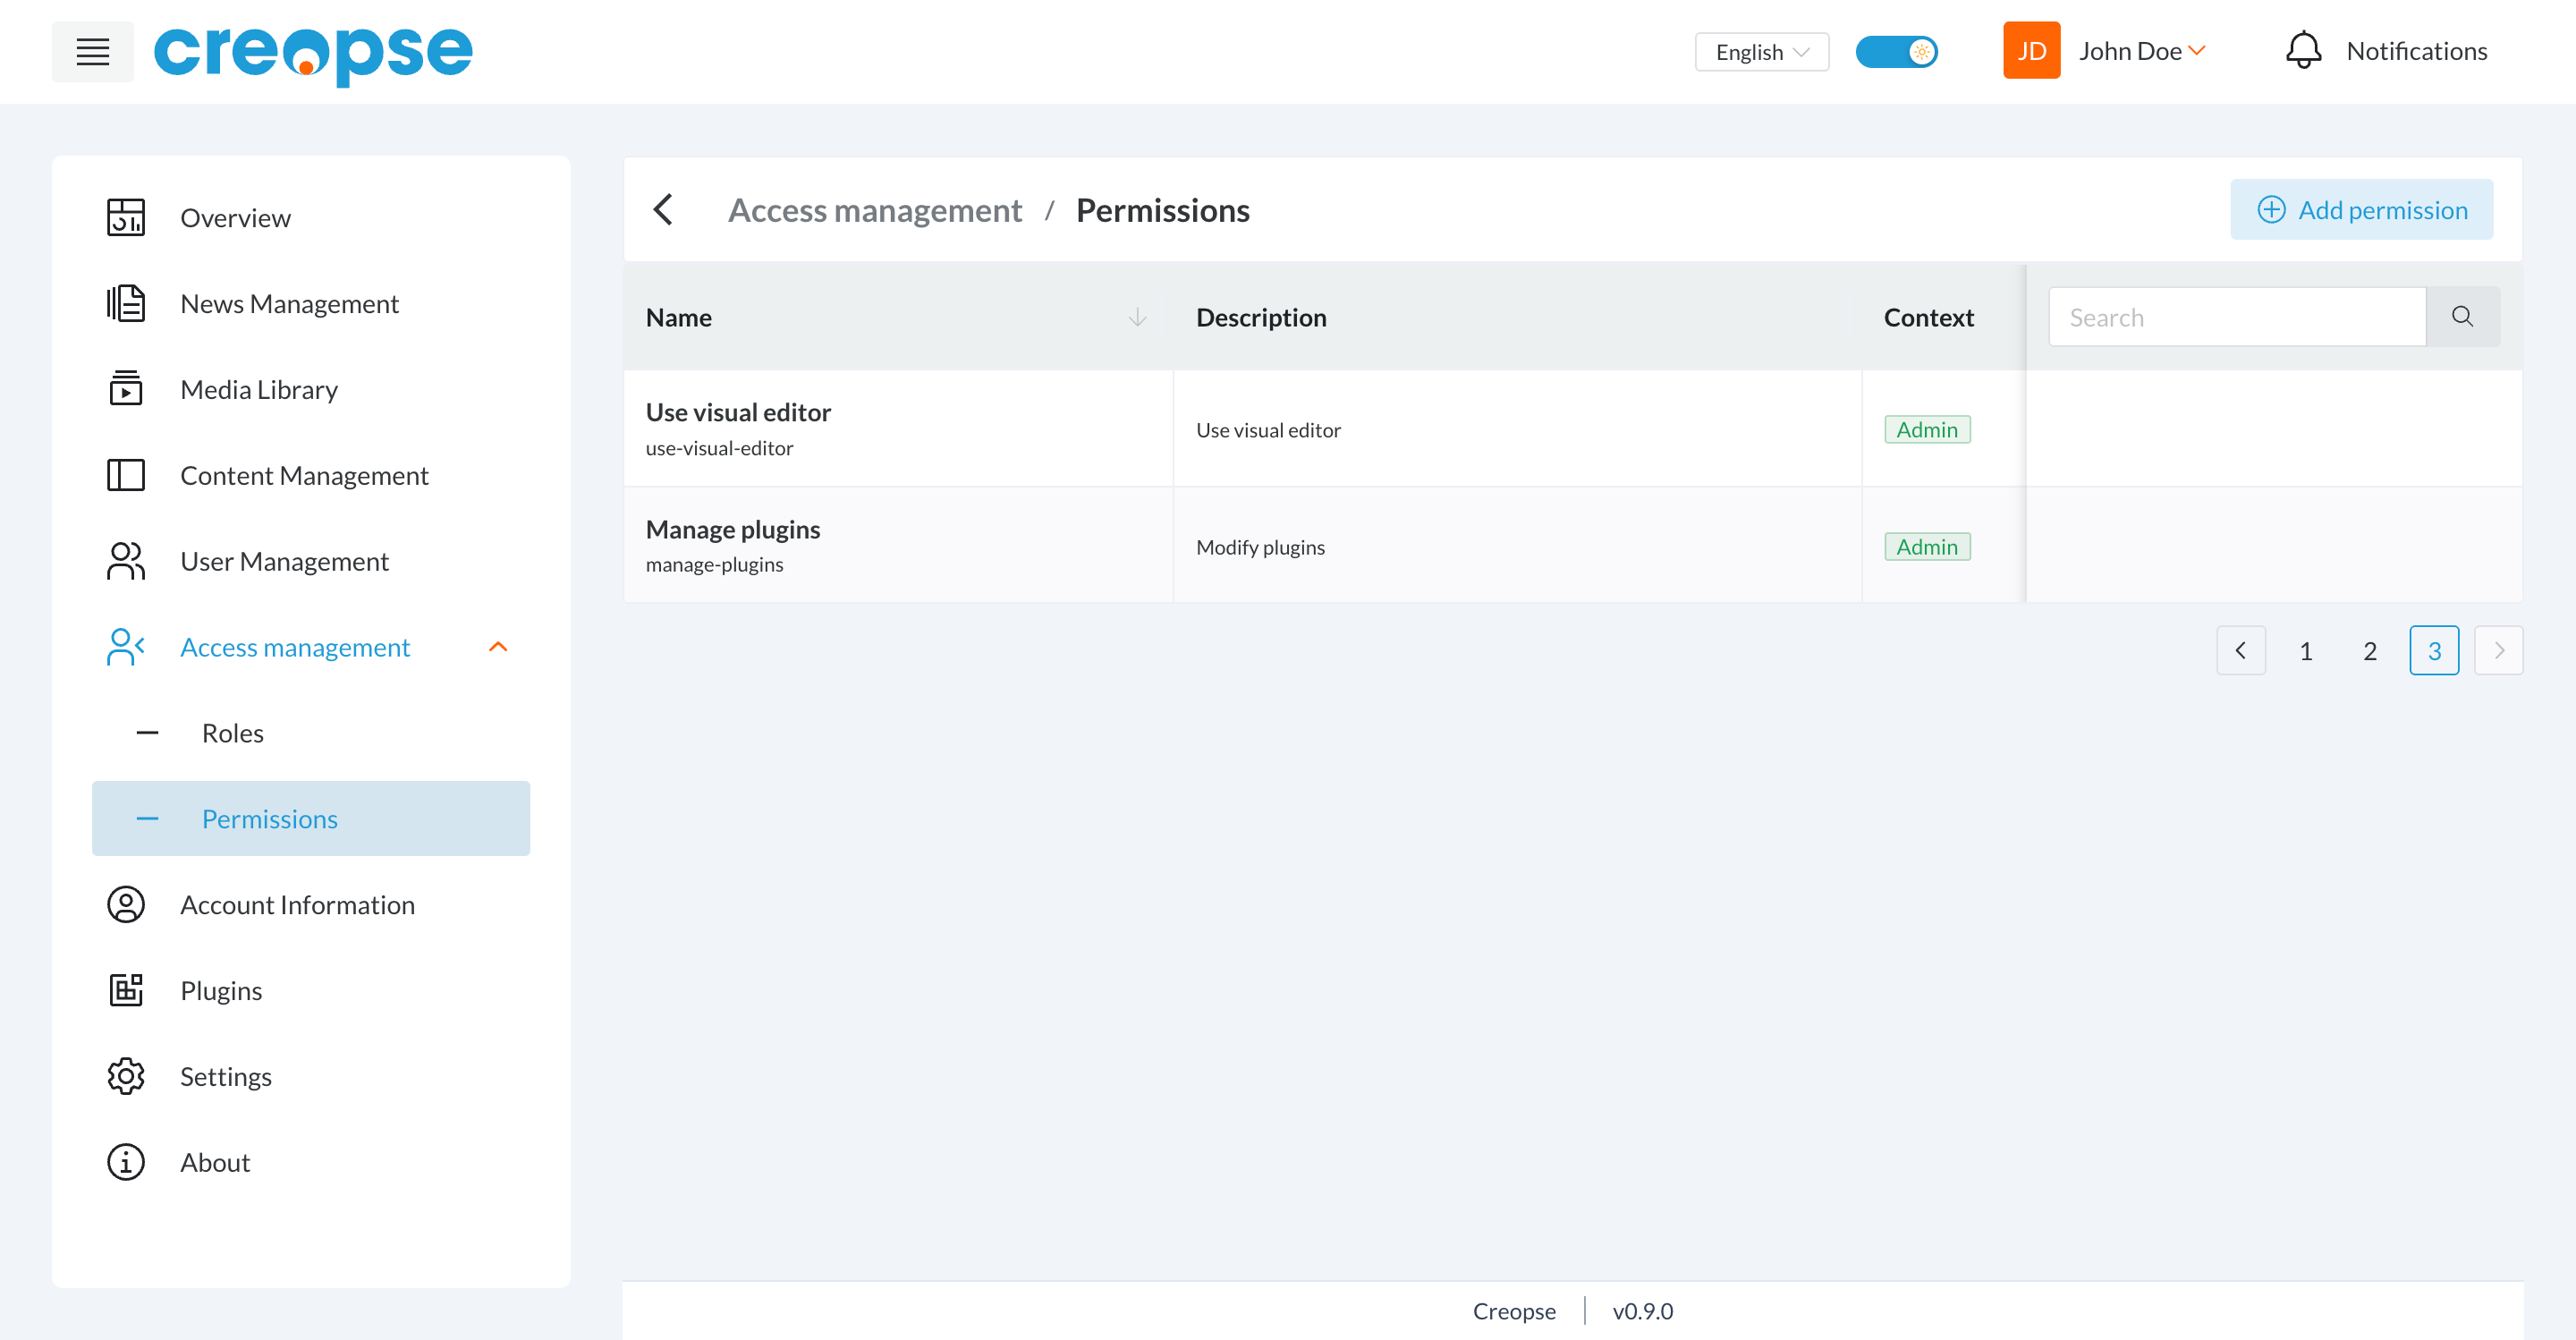Click the About info icon

point(126,1162)
